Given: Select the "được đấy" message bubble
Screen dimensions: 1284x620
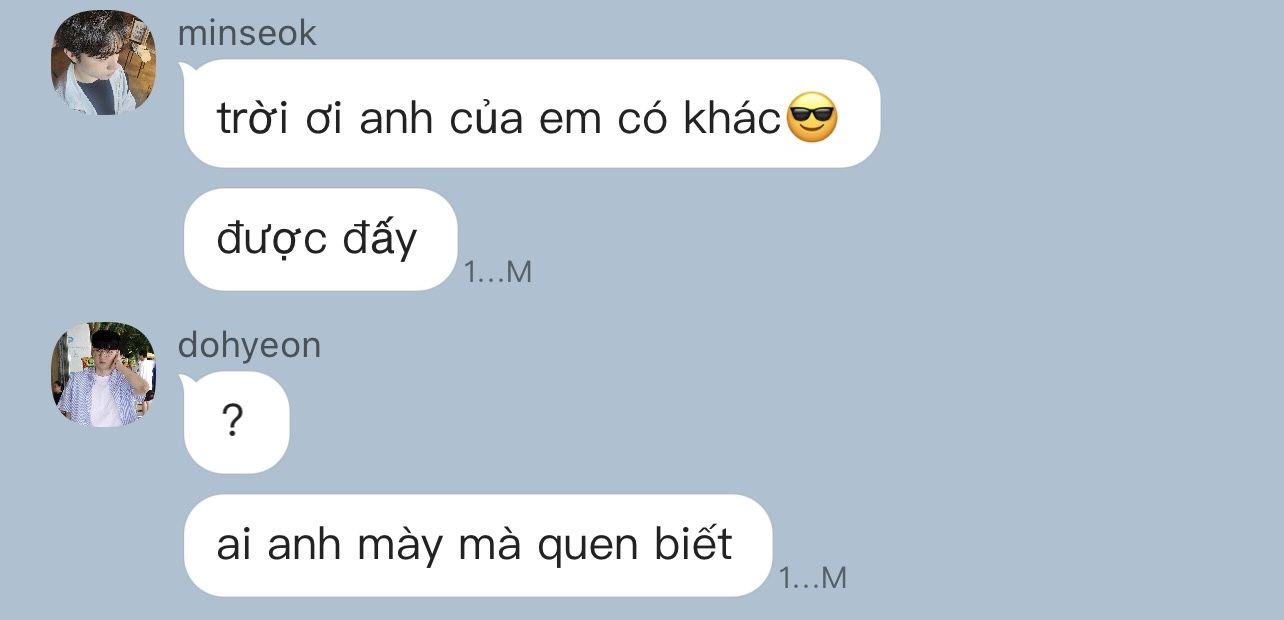Looking at the screenshot, I should coord(318,240).
